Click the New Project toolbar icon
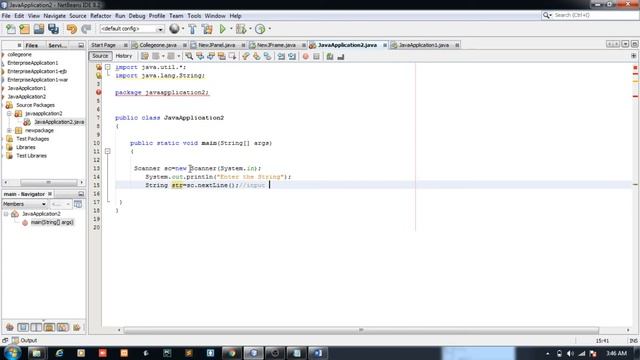 pyautogui.click(x=24, y=29)
